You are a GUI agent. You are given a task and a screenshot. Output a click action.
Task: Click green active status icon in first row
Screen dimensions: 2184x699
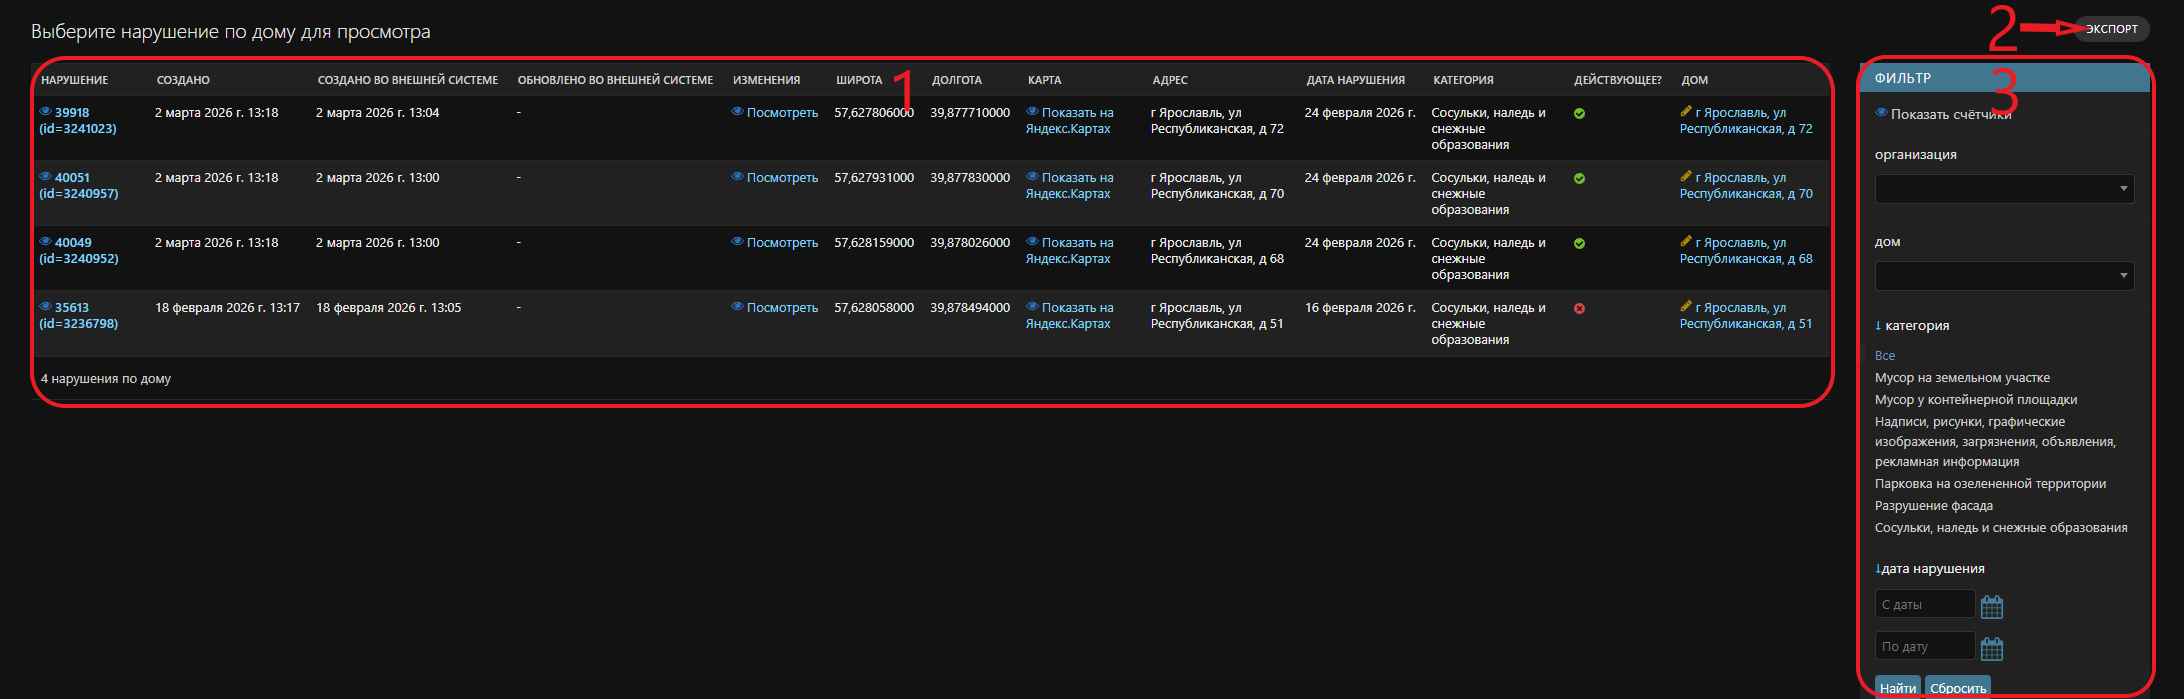point(1579,114)
